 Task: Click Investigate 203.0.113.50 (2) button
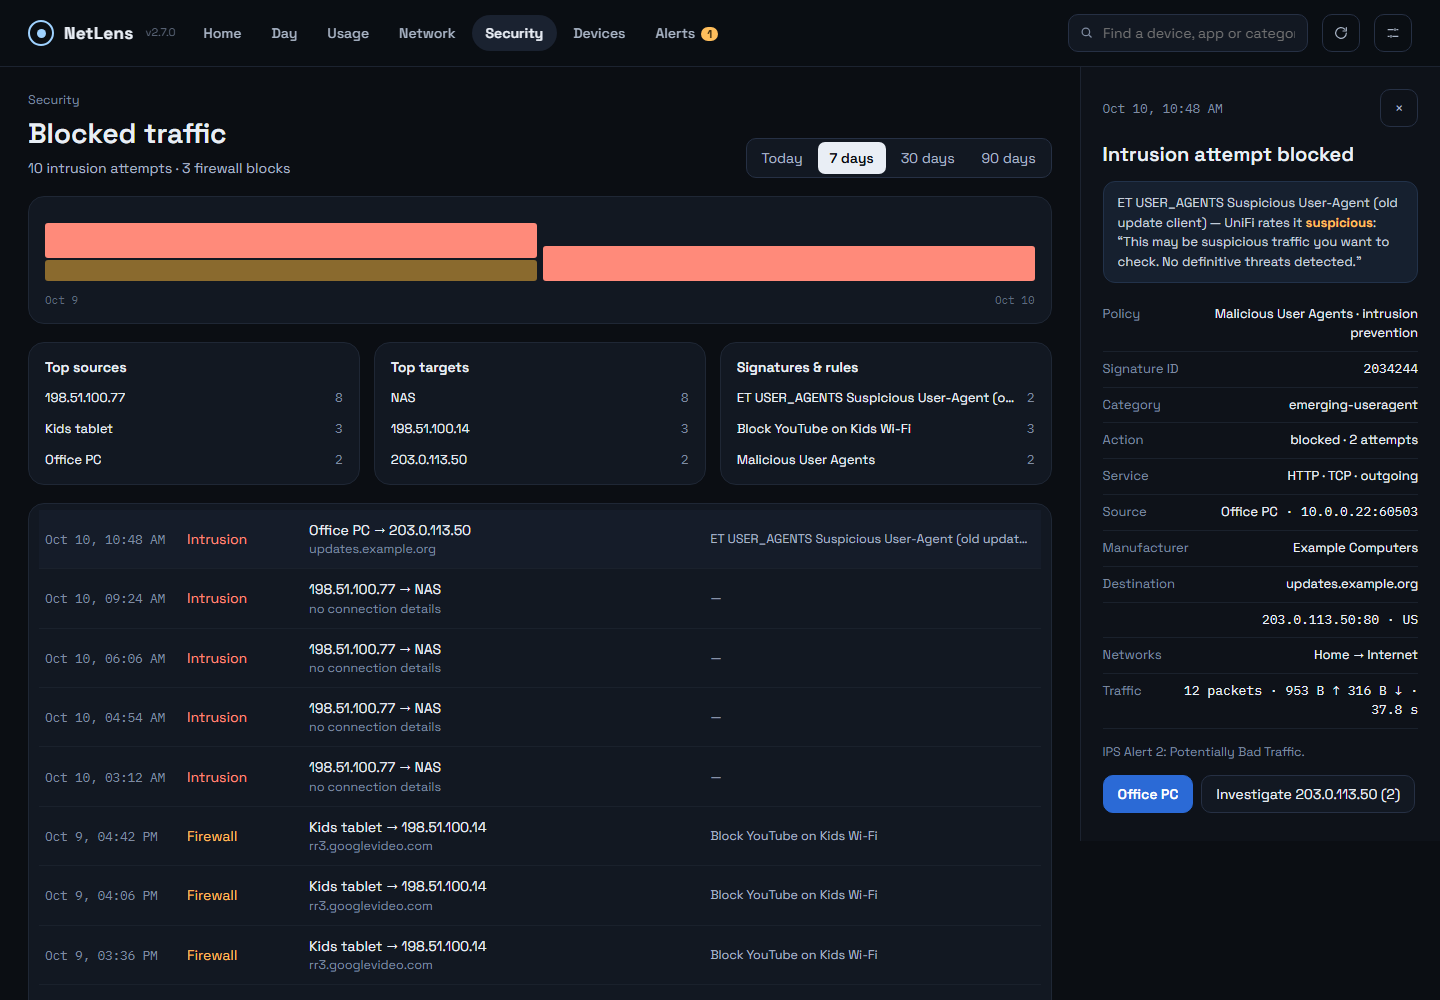[x=1308, y=794]
